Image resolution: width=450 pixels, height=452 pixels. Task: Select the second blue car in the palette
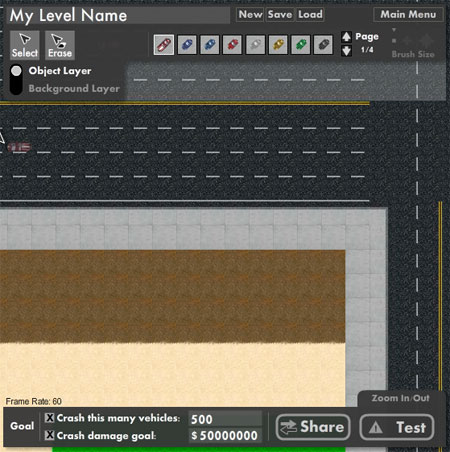coord(209,44)
